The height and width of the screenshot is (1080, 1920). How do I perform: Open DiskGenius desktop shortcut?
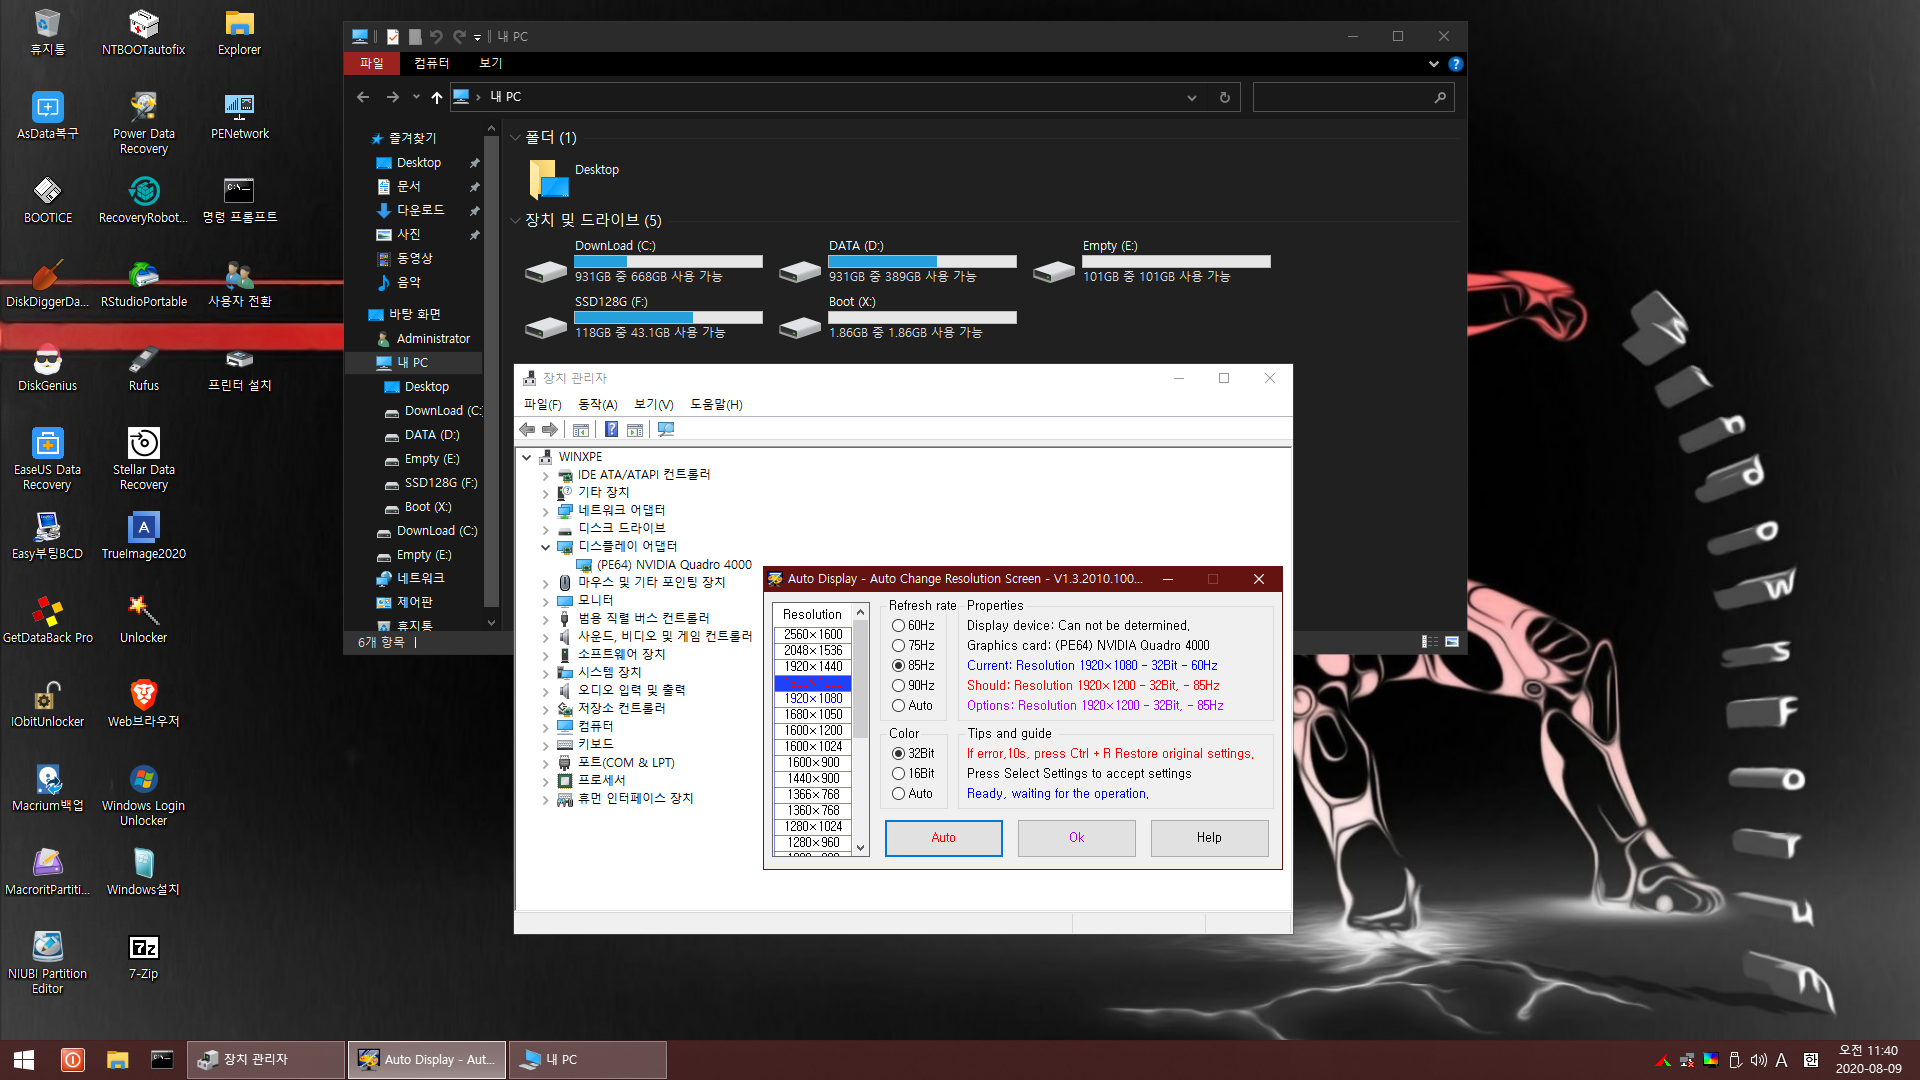[x=47, y=368]
